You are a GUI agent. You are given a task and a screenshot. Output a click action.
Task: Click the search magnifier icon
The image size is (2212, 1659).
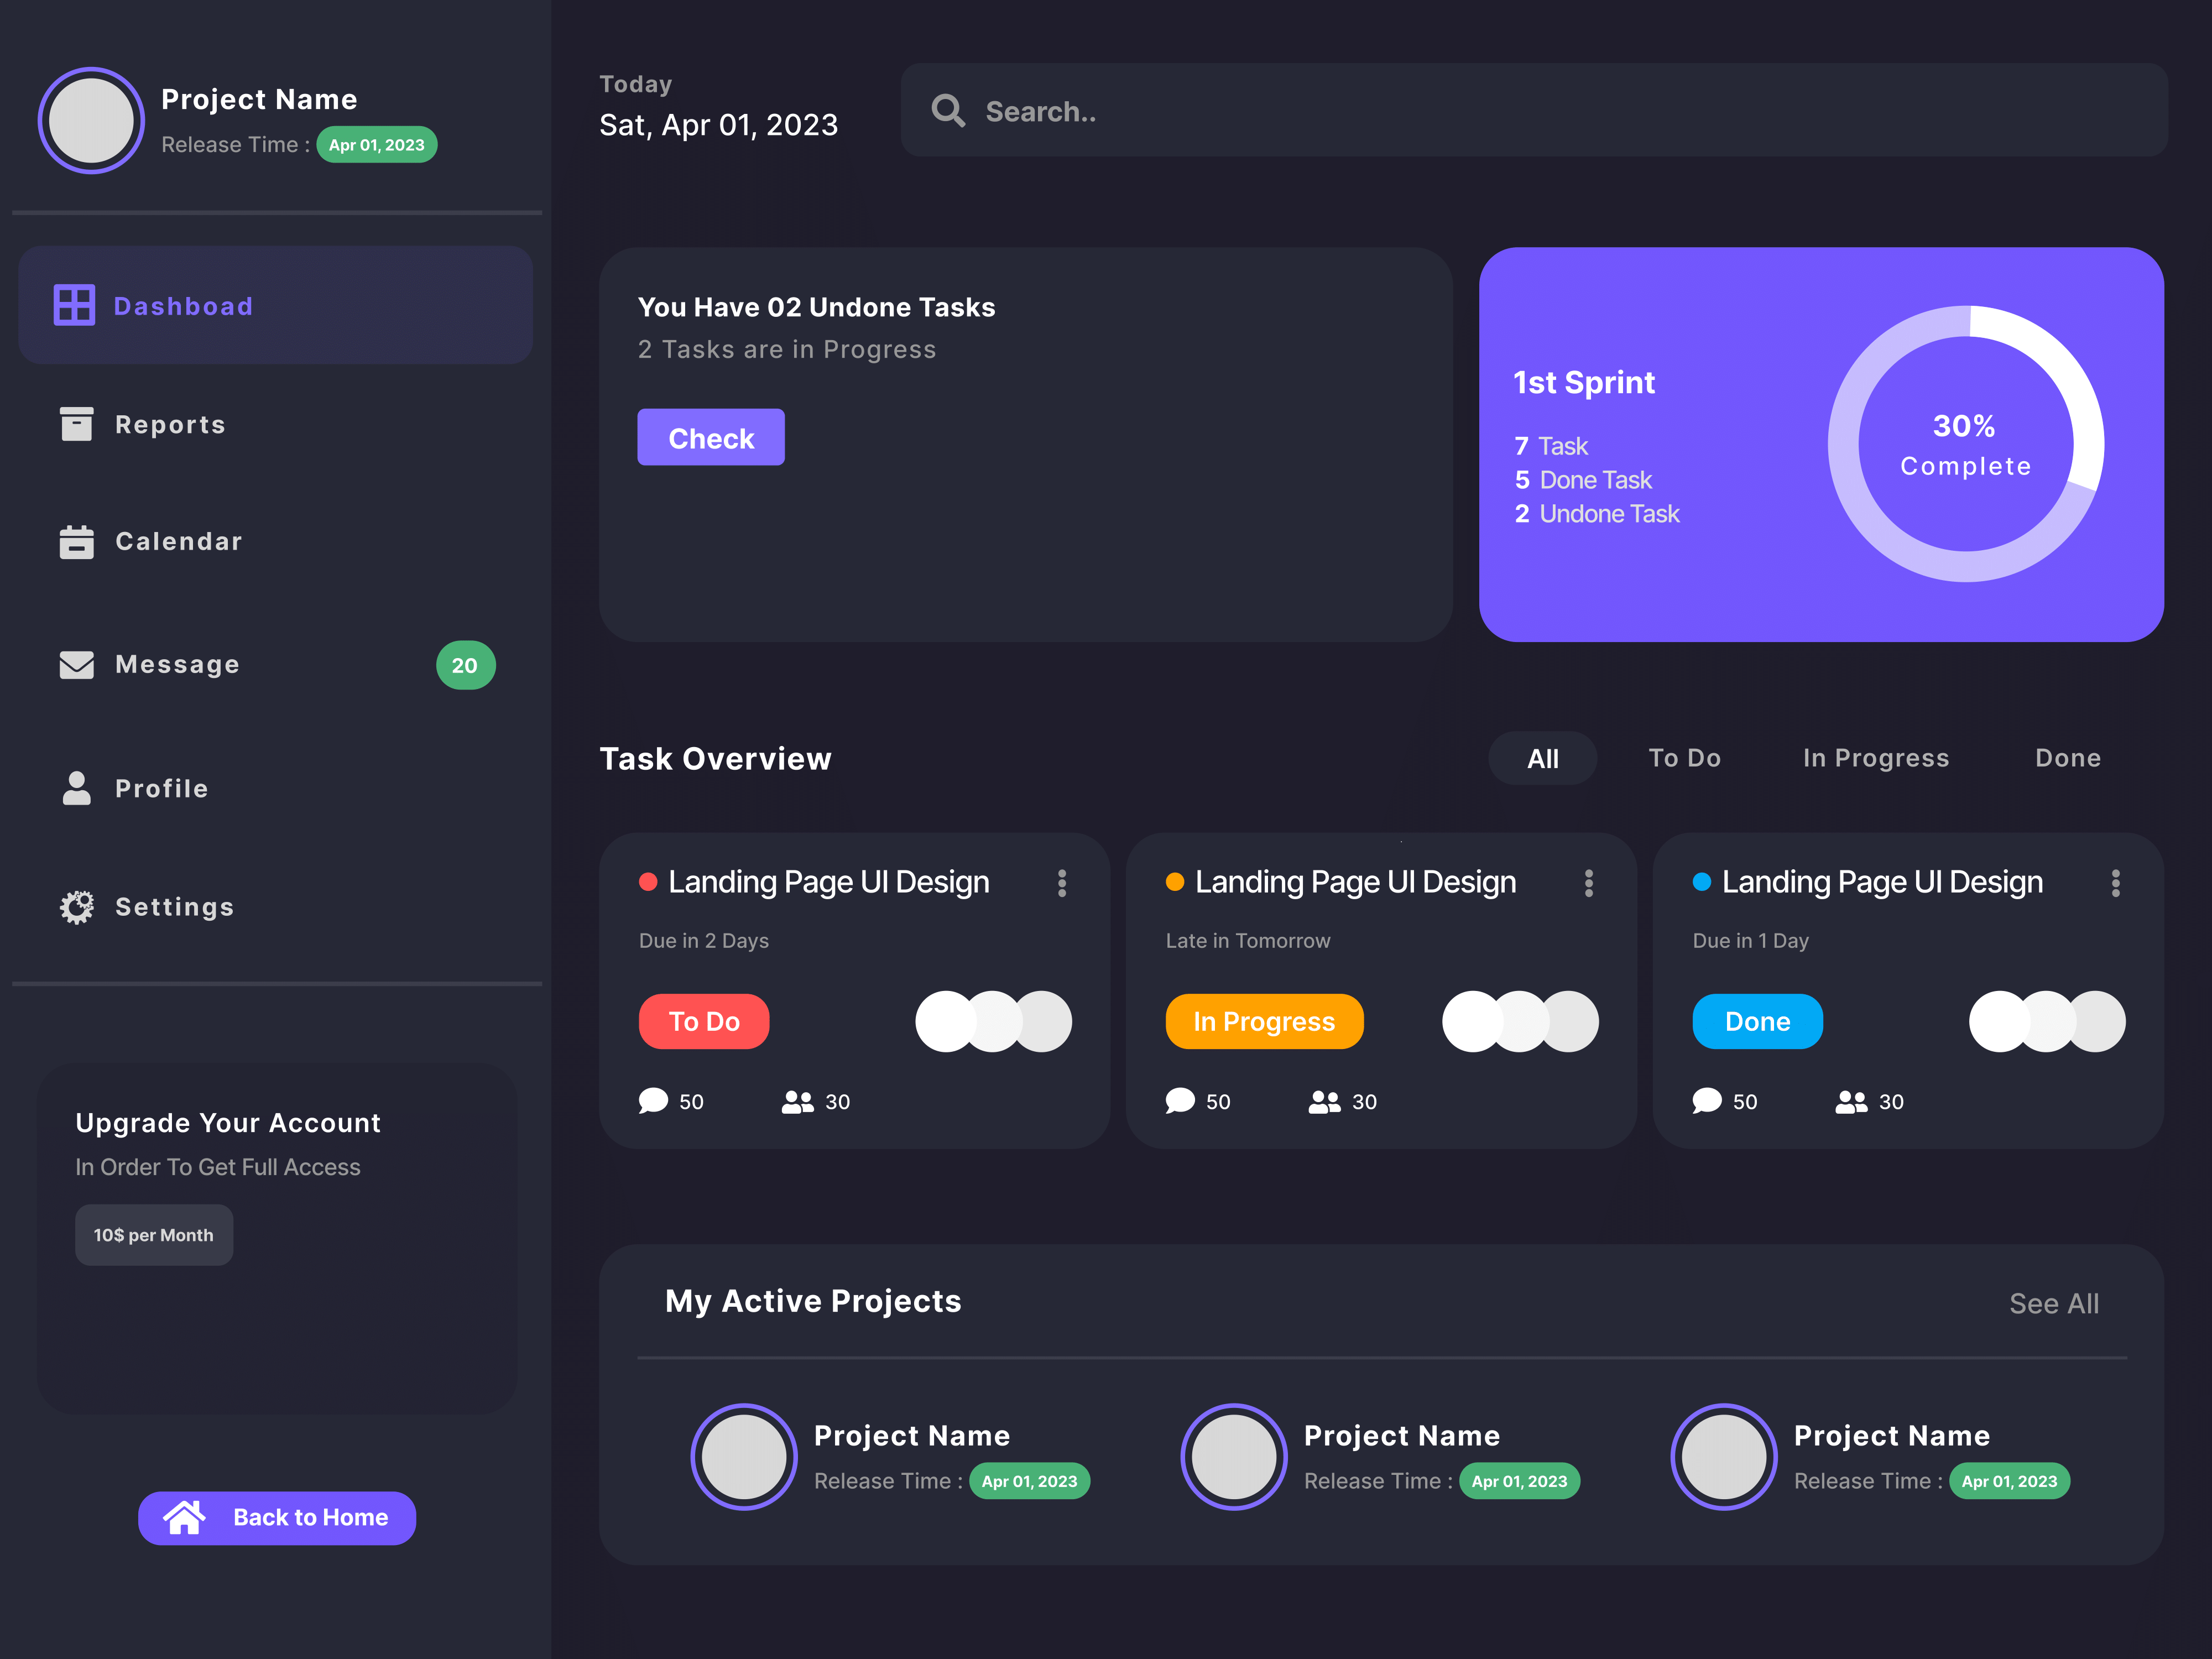coord(948,111)
